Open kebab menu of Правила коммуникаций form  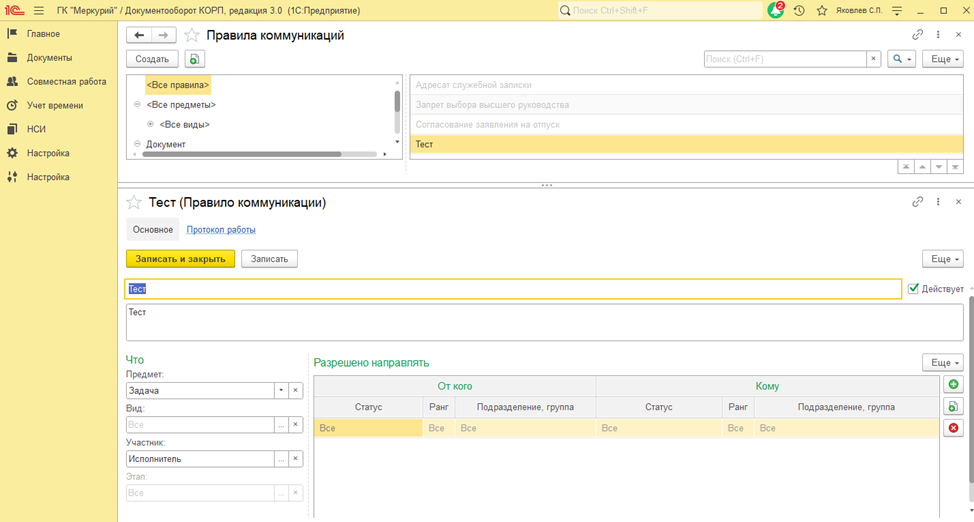coord(938,35)
